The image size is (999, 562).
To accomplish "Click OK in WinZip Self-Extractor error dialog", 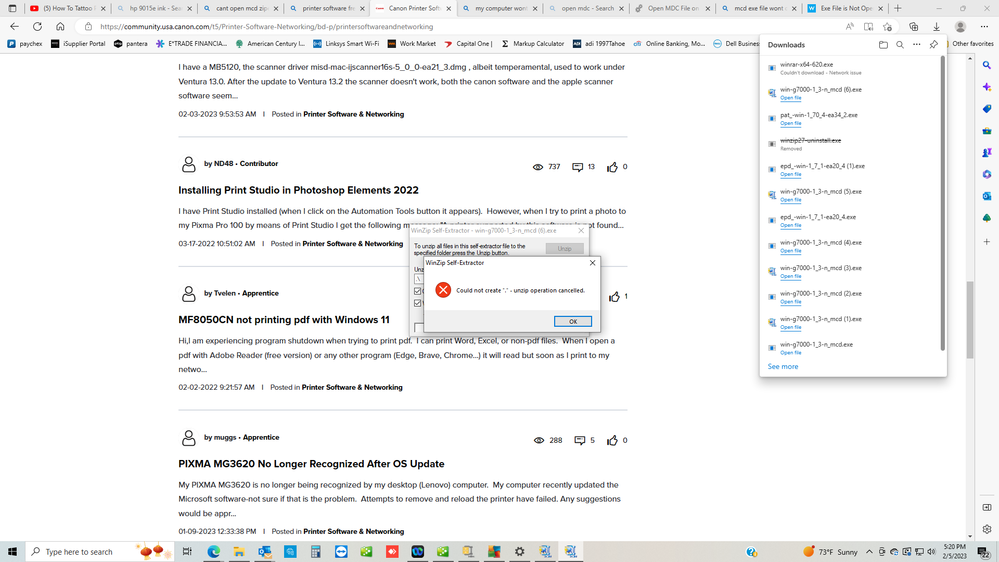I will (572, 321).
